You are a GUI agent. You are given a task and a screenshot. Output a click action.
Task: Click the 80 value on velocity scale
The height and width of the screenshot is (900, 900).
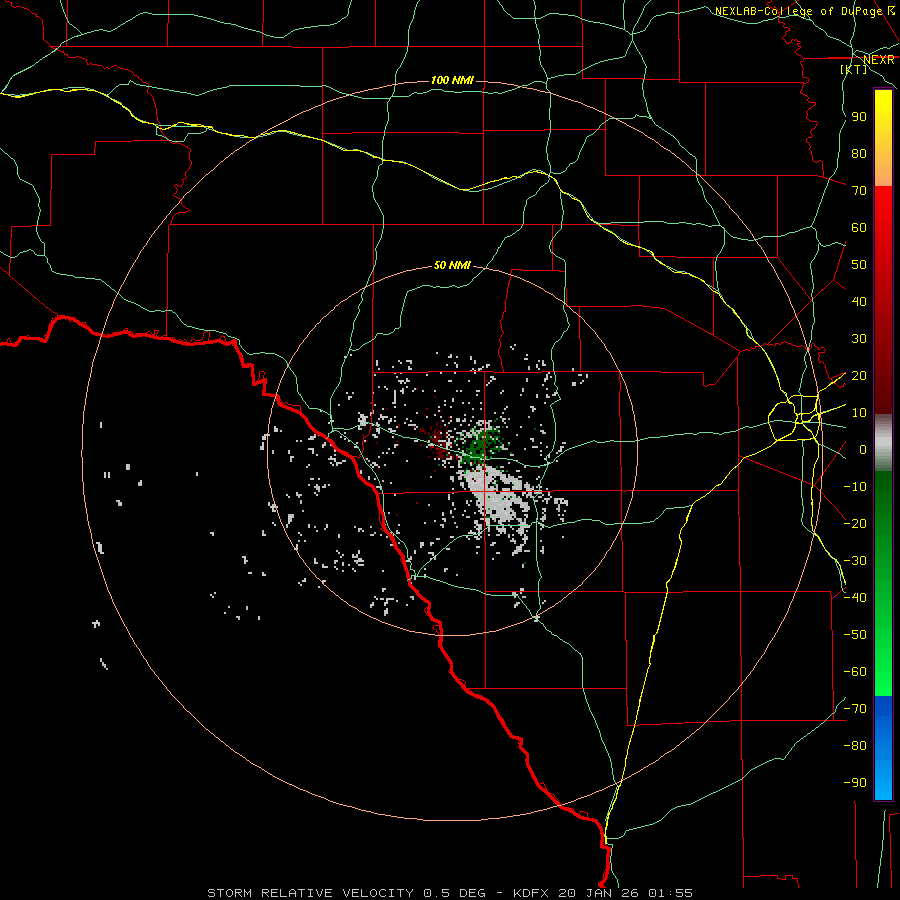pos(859,153)
